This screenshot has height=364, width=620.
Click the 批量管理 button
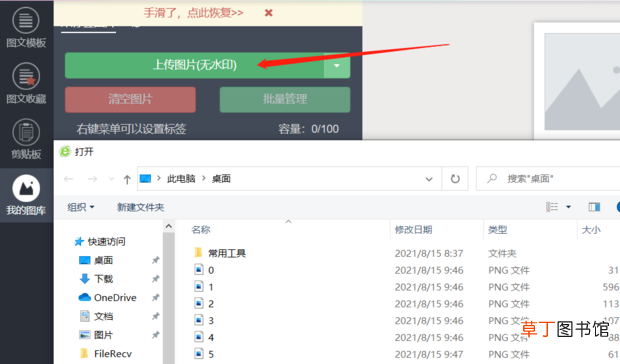(285, 99)
